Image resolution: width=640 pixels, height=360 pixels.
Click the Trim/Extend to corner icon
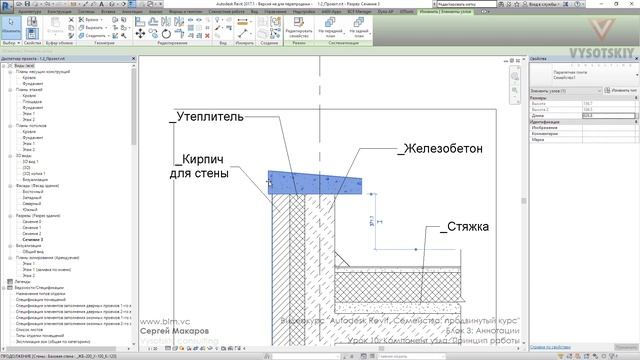click(x=179, y=33)
